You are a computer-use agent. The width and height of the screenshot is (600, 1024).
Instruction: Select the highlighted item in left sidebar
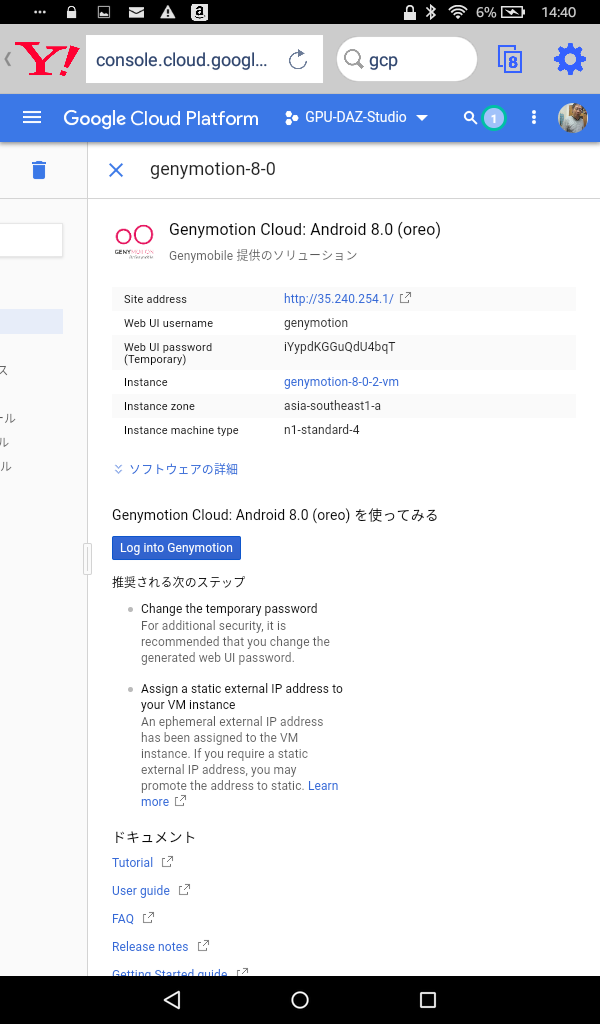(31, 321)
